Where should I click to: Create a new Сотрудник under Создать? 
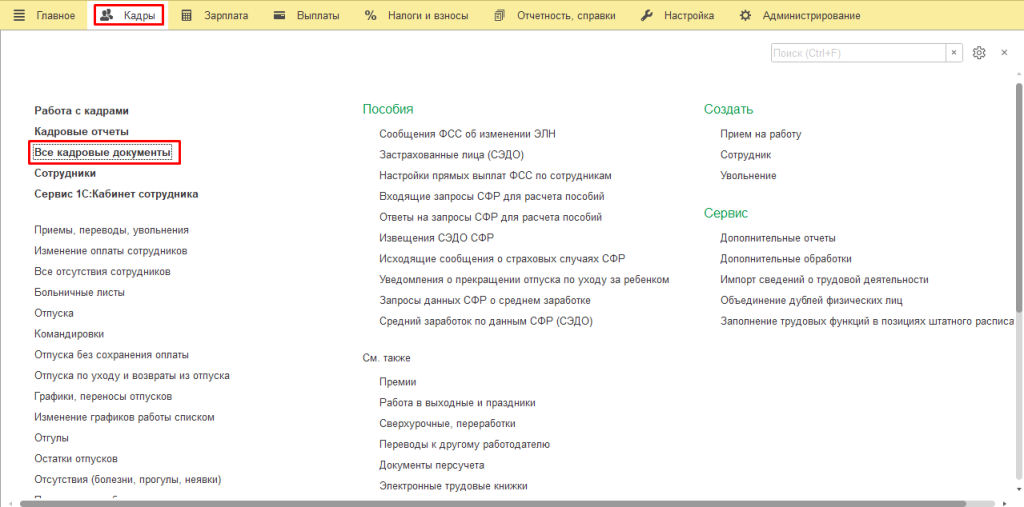click(x=746, y=155)
